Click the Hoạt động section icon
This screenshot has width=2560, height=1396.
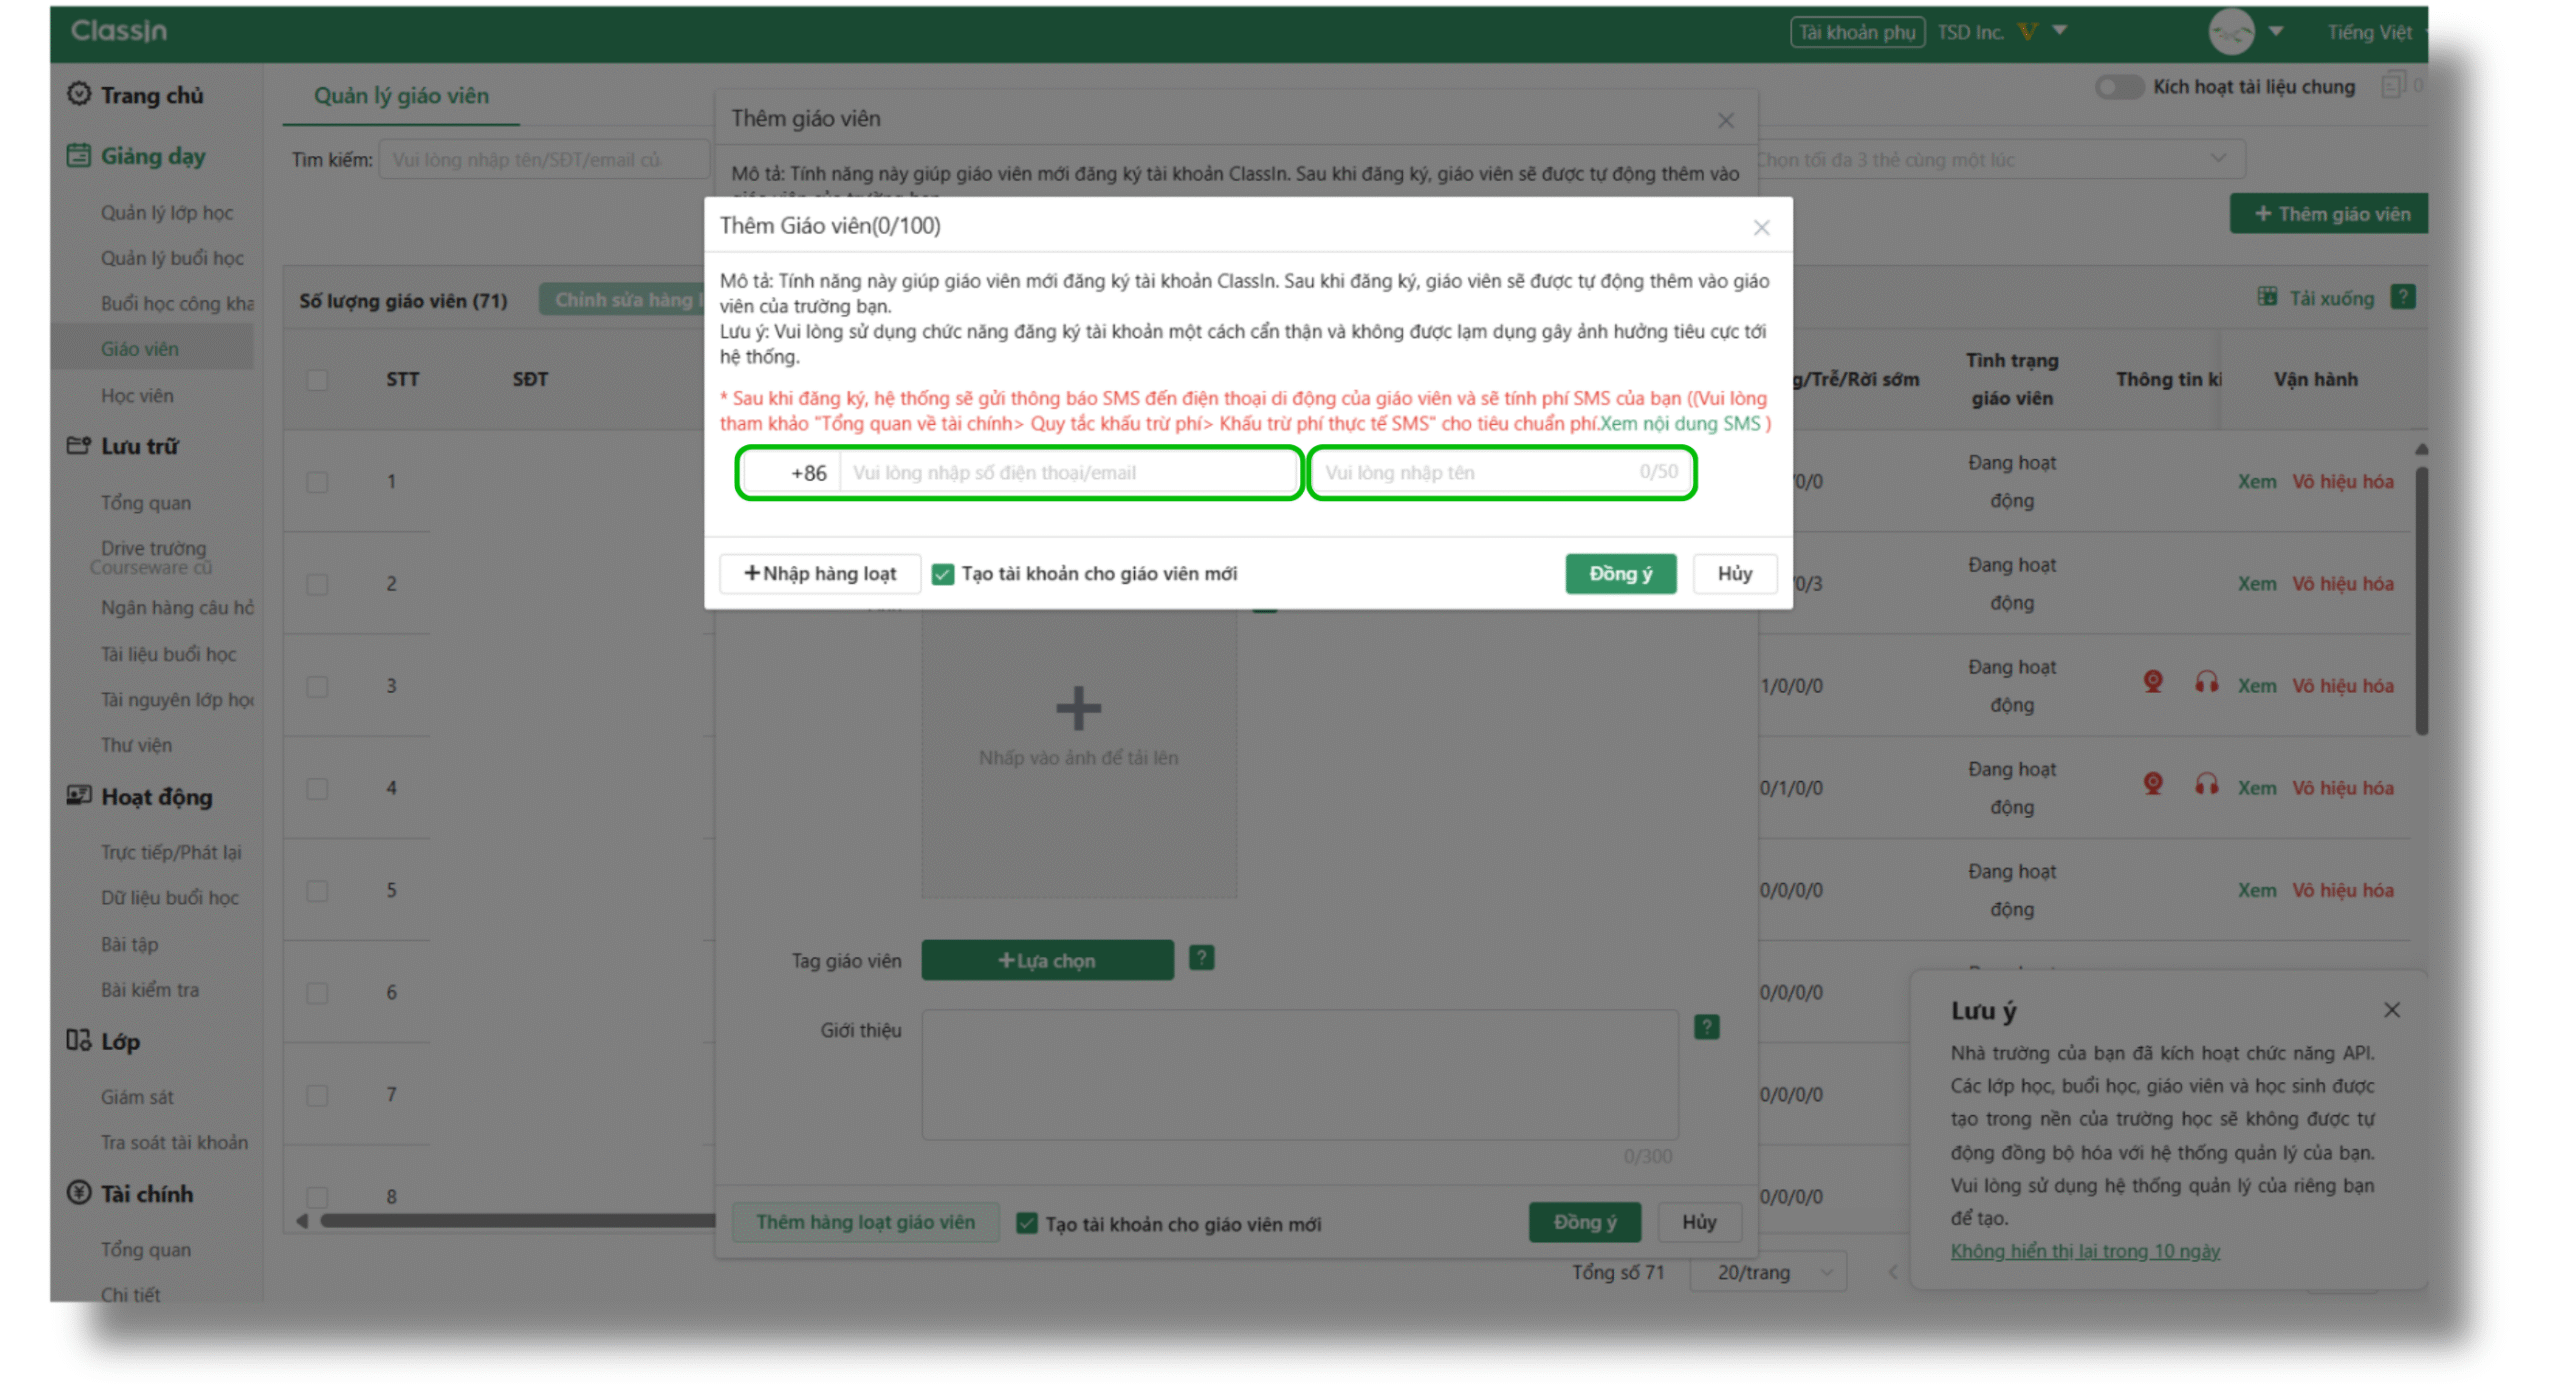(78, 795)
